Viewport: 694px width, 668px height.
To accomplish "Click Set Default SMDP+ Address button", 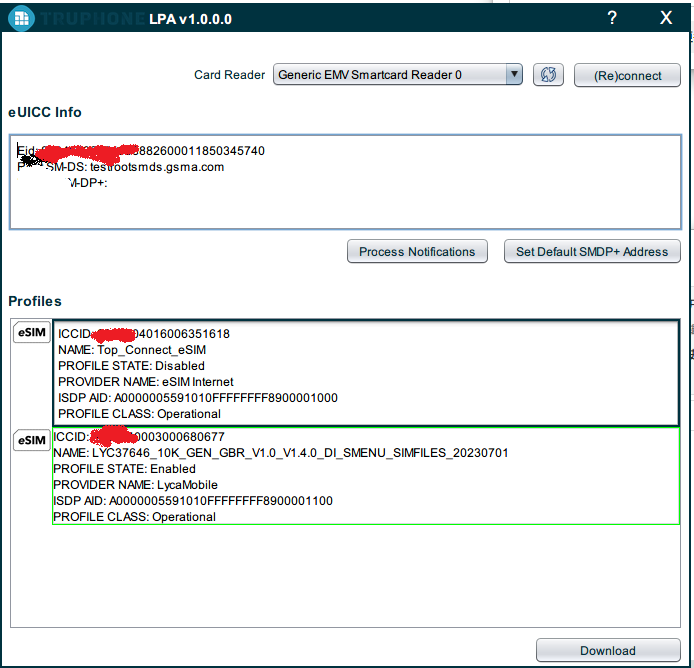I will 592,251.
